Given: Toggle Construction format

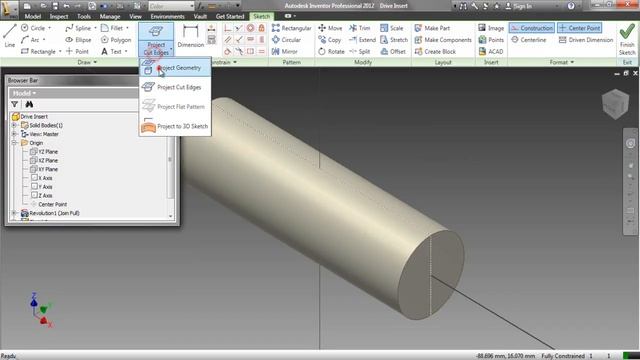Looking at the screenshot, I should pos(532,28).
